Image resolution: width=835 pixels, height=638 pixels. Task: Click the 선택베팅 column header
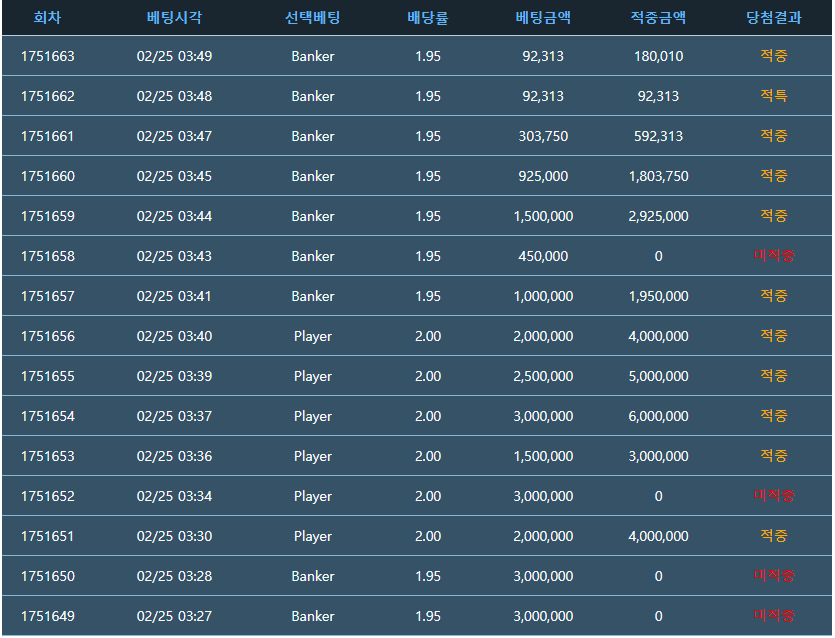click(313, 18)
